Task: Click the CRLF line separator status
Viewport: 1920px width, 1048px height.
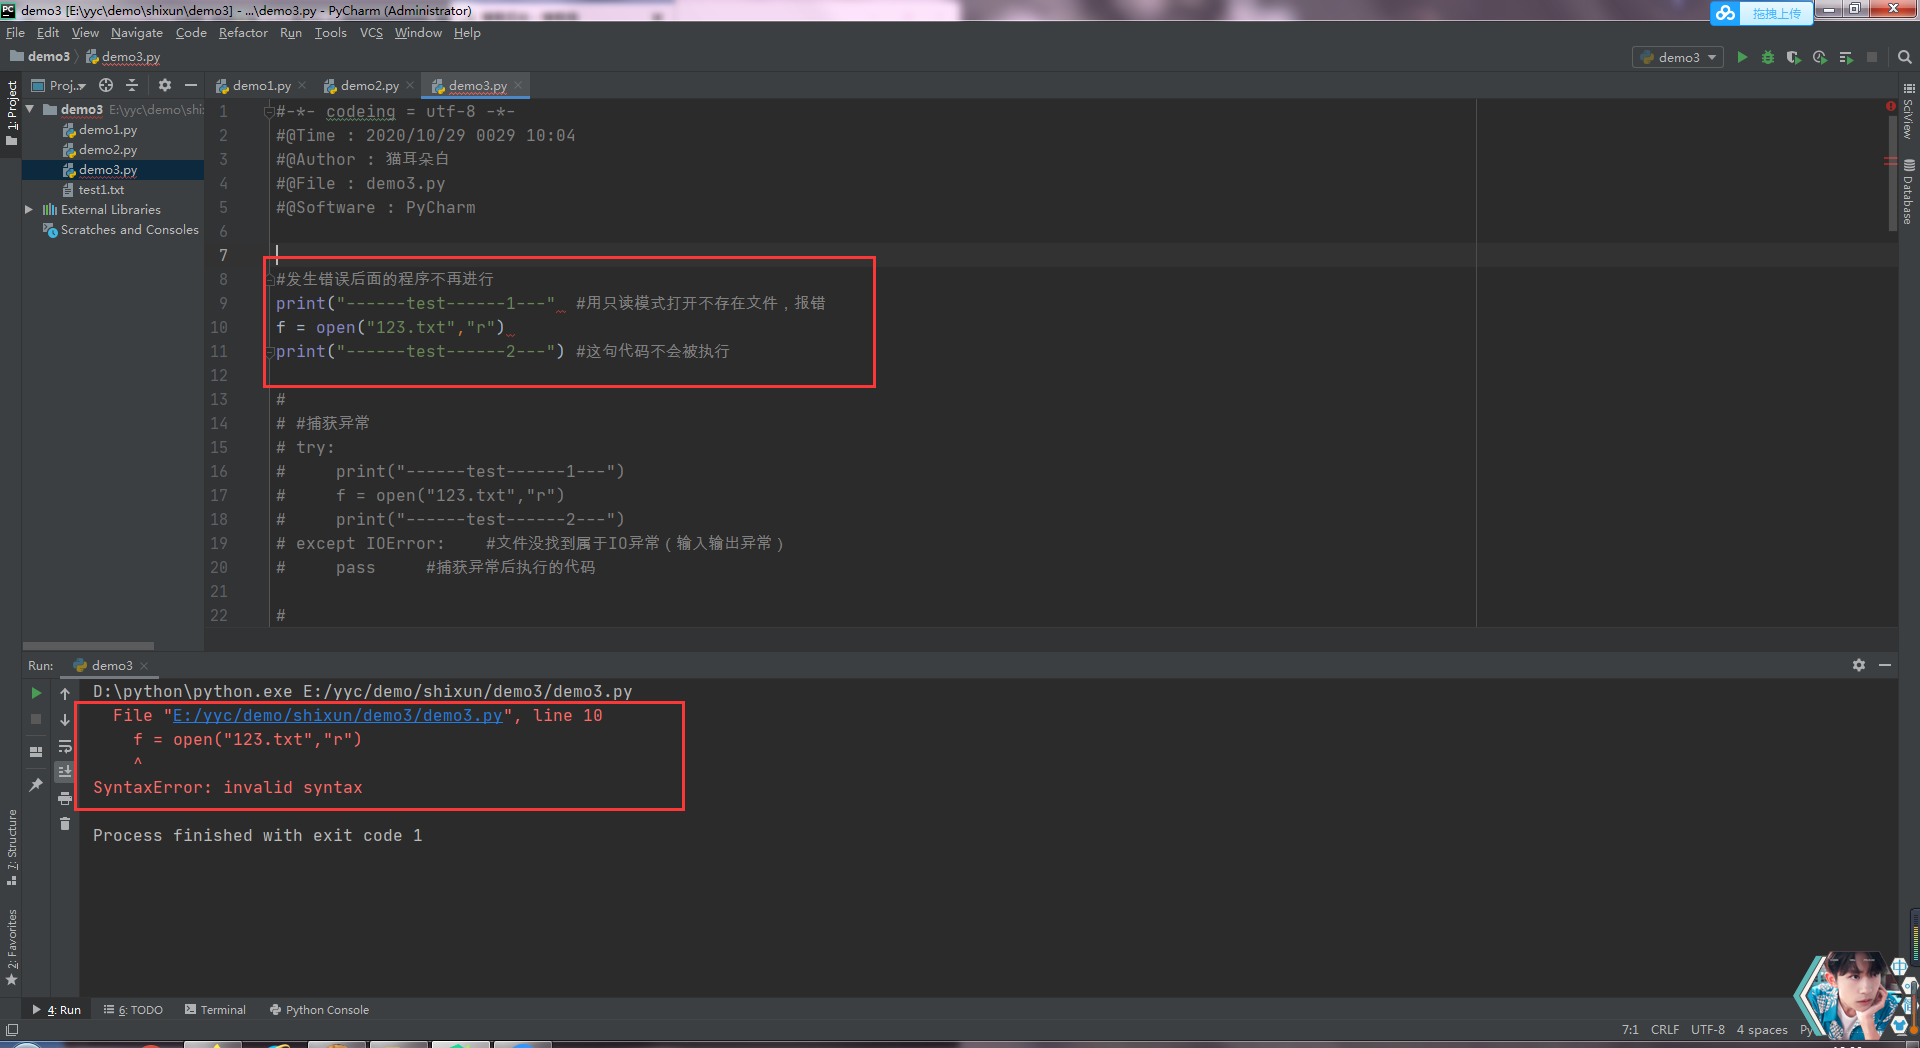Action: [1665, 1029]
